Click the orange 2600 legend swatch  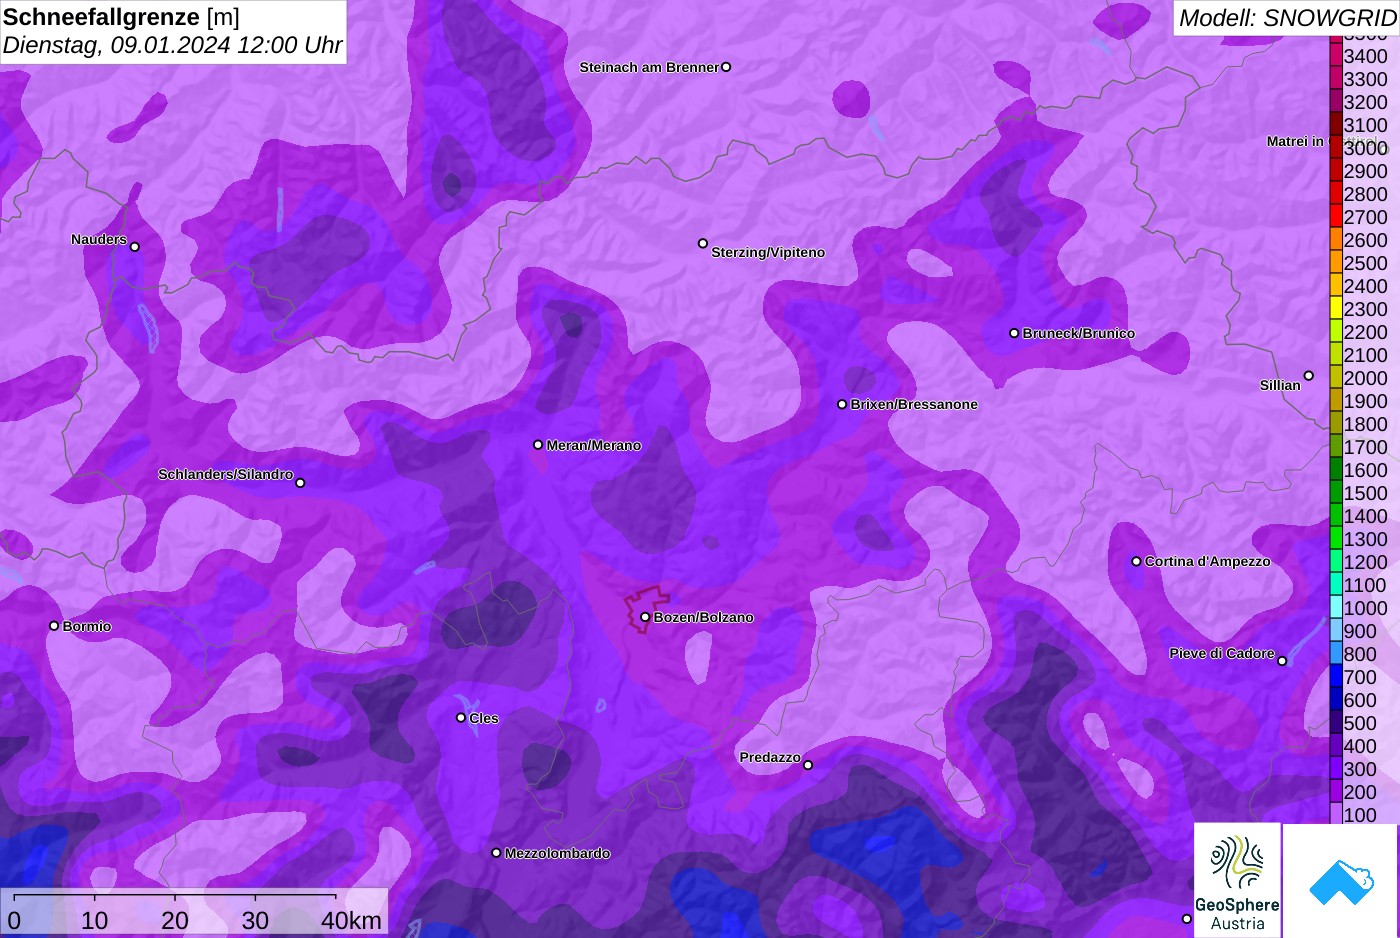[x=1335, y=240]
